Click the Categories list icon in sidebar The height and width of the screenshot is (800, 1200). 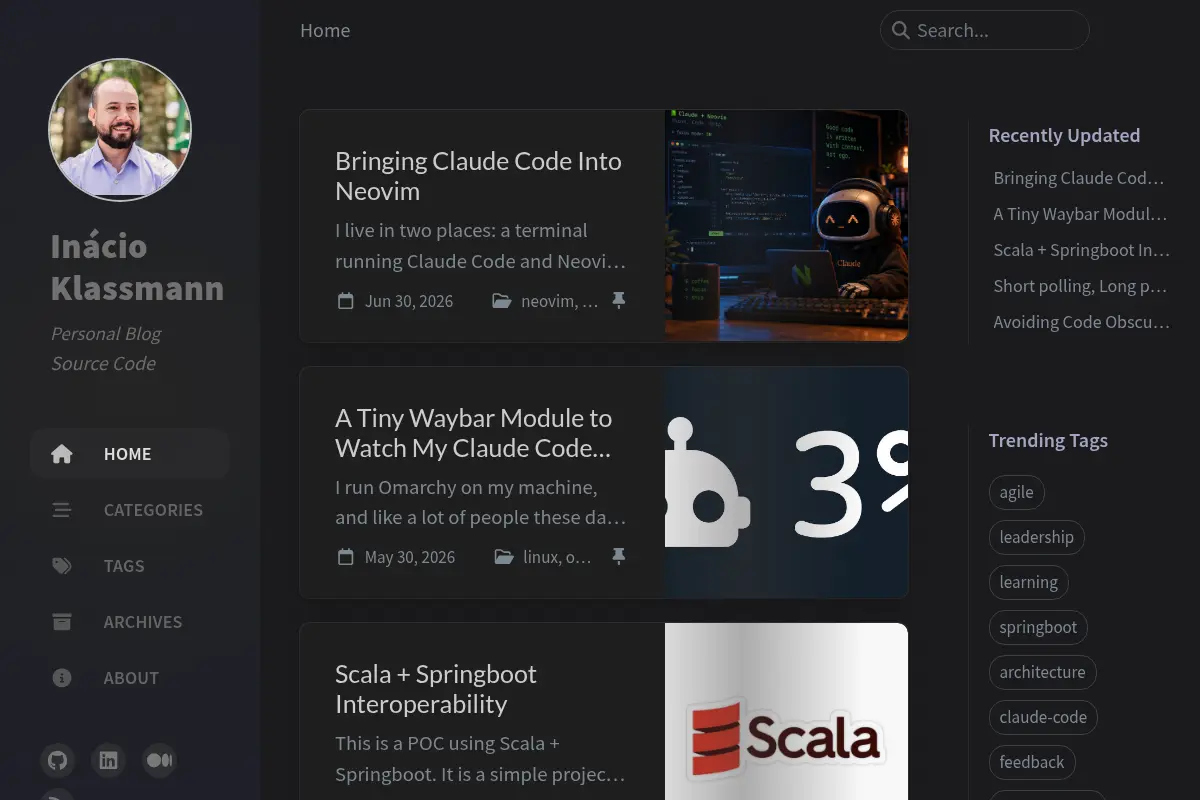pos(62,510)
